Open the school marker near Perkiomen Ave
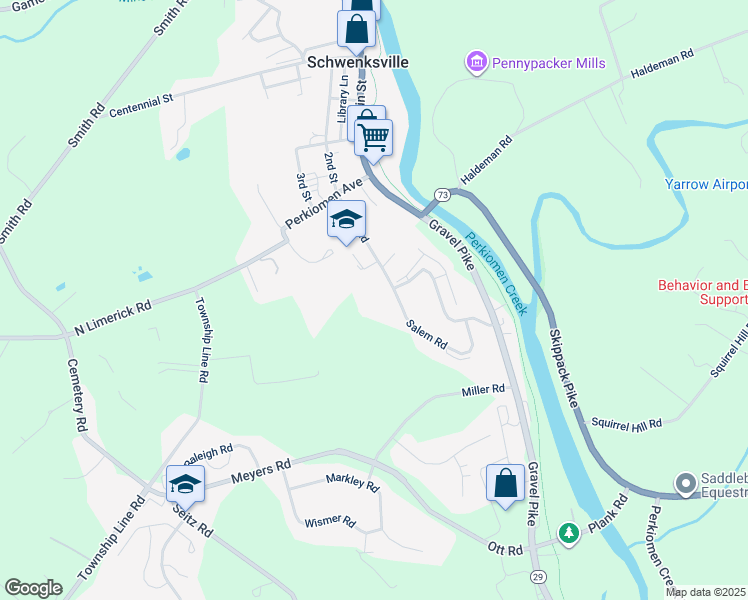 347,222
